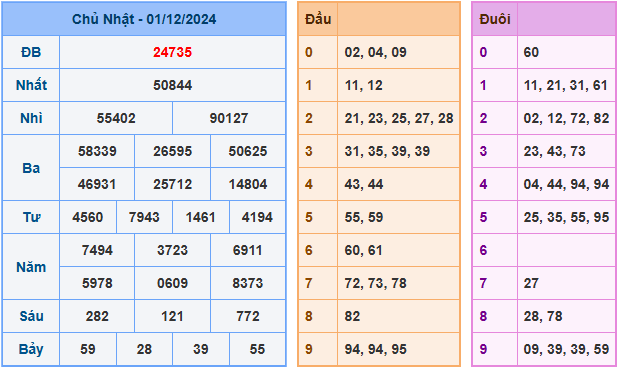This screenshot has height=367, width=617.
Task: Select seventh prize number 59
Action: [x=88, y=350]
